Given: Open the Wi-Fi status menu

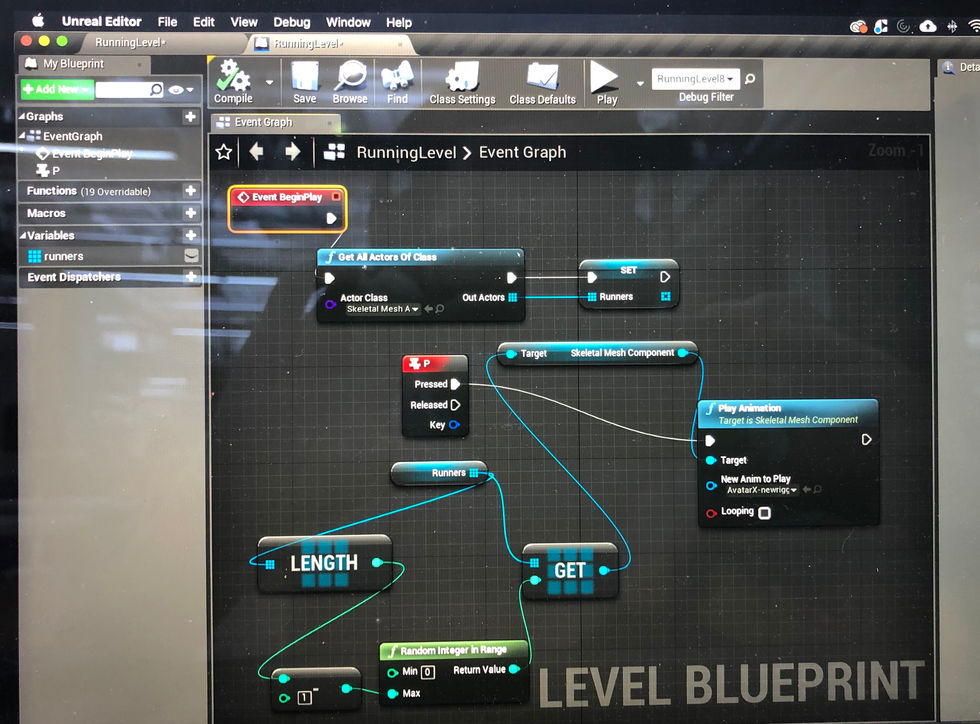Looking at the screenshot, I should click(973, 26).
